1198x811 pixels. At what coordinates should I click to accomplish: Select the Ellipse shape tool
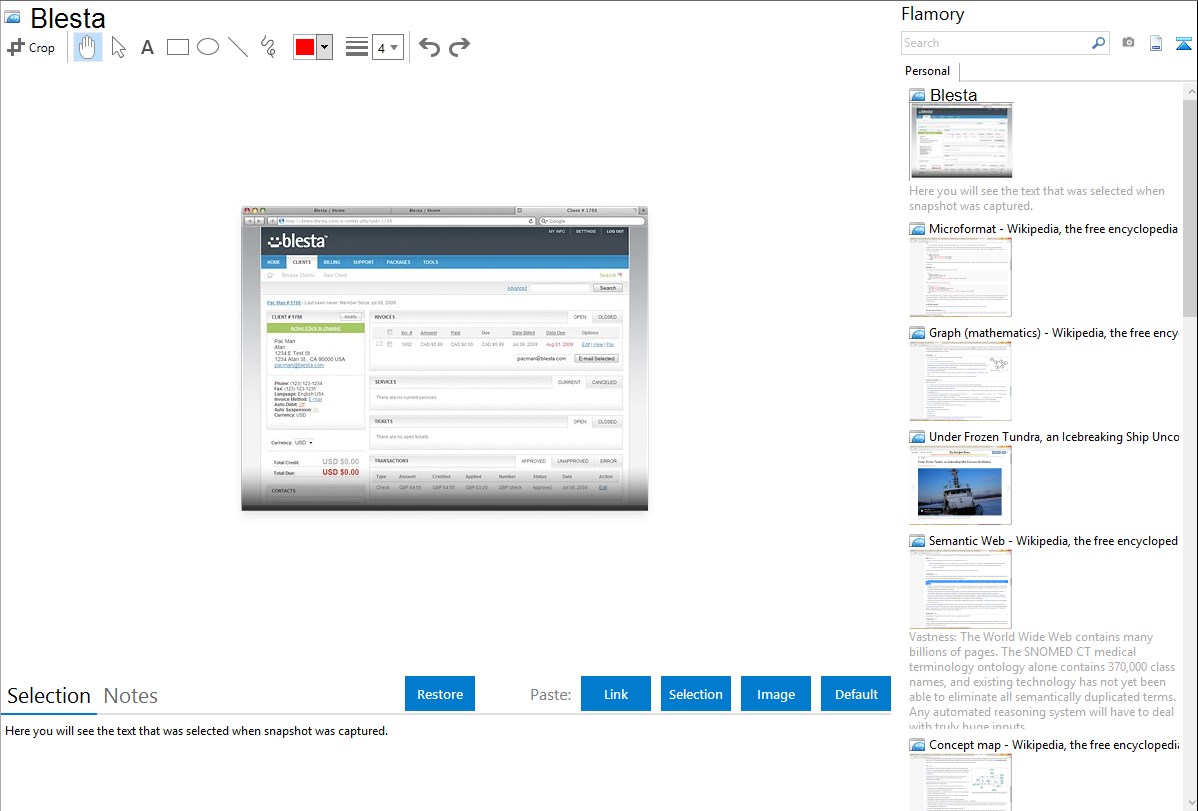(x=208, y=47)
